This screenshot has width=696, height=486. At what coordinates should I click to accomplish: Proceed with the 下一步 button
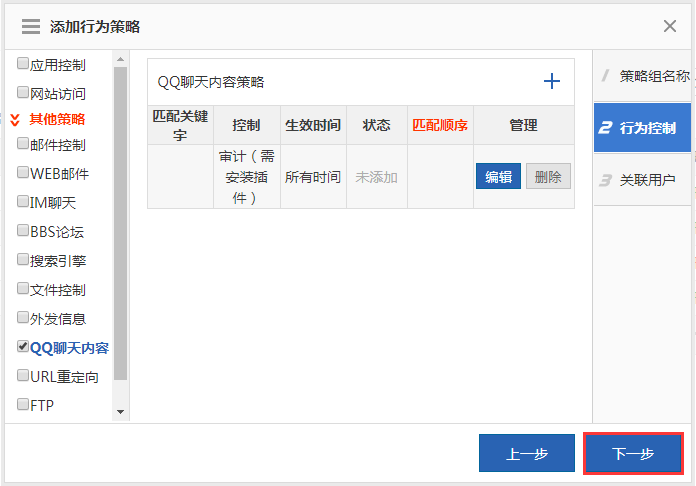pos(633,453)
